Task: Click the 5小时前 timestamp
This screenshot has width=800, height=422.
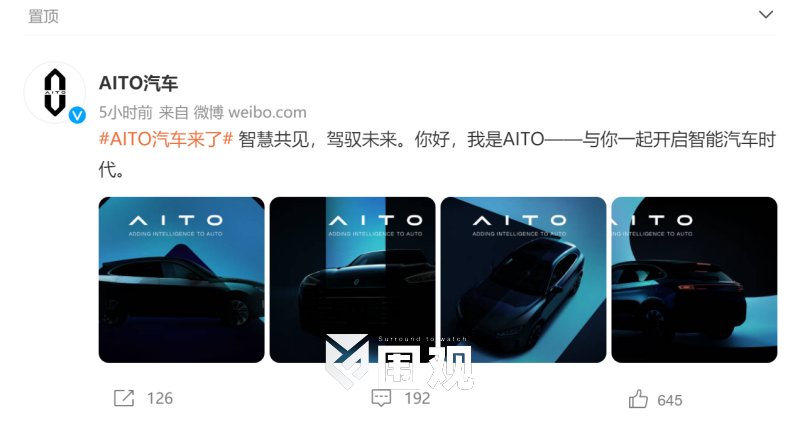Action: tap(126, 112)
